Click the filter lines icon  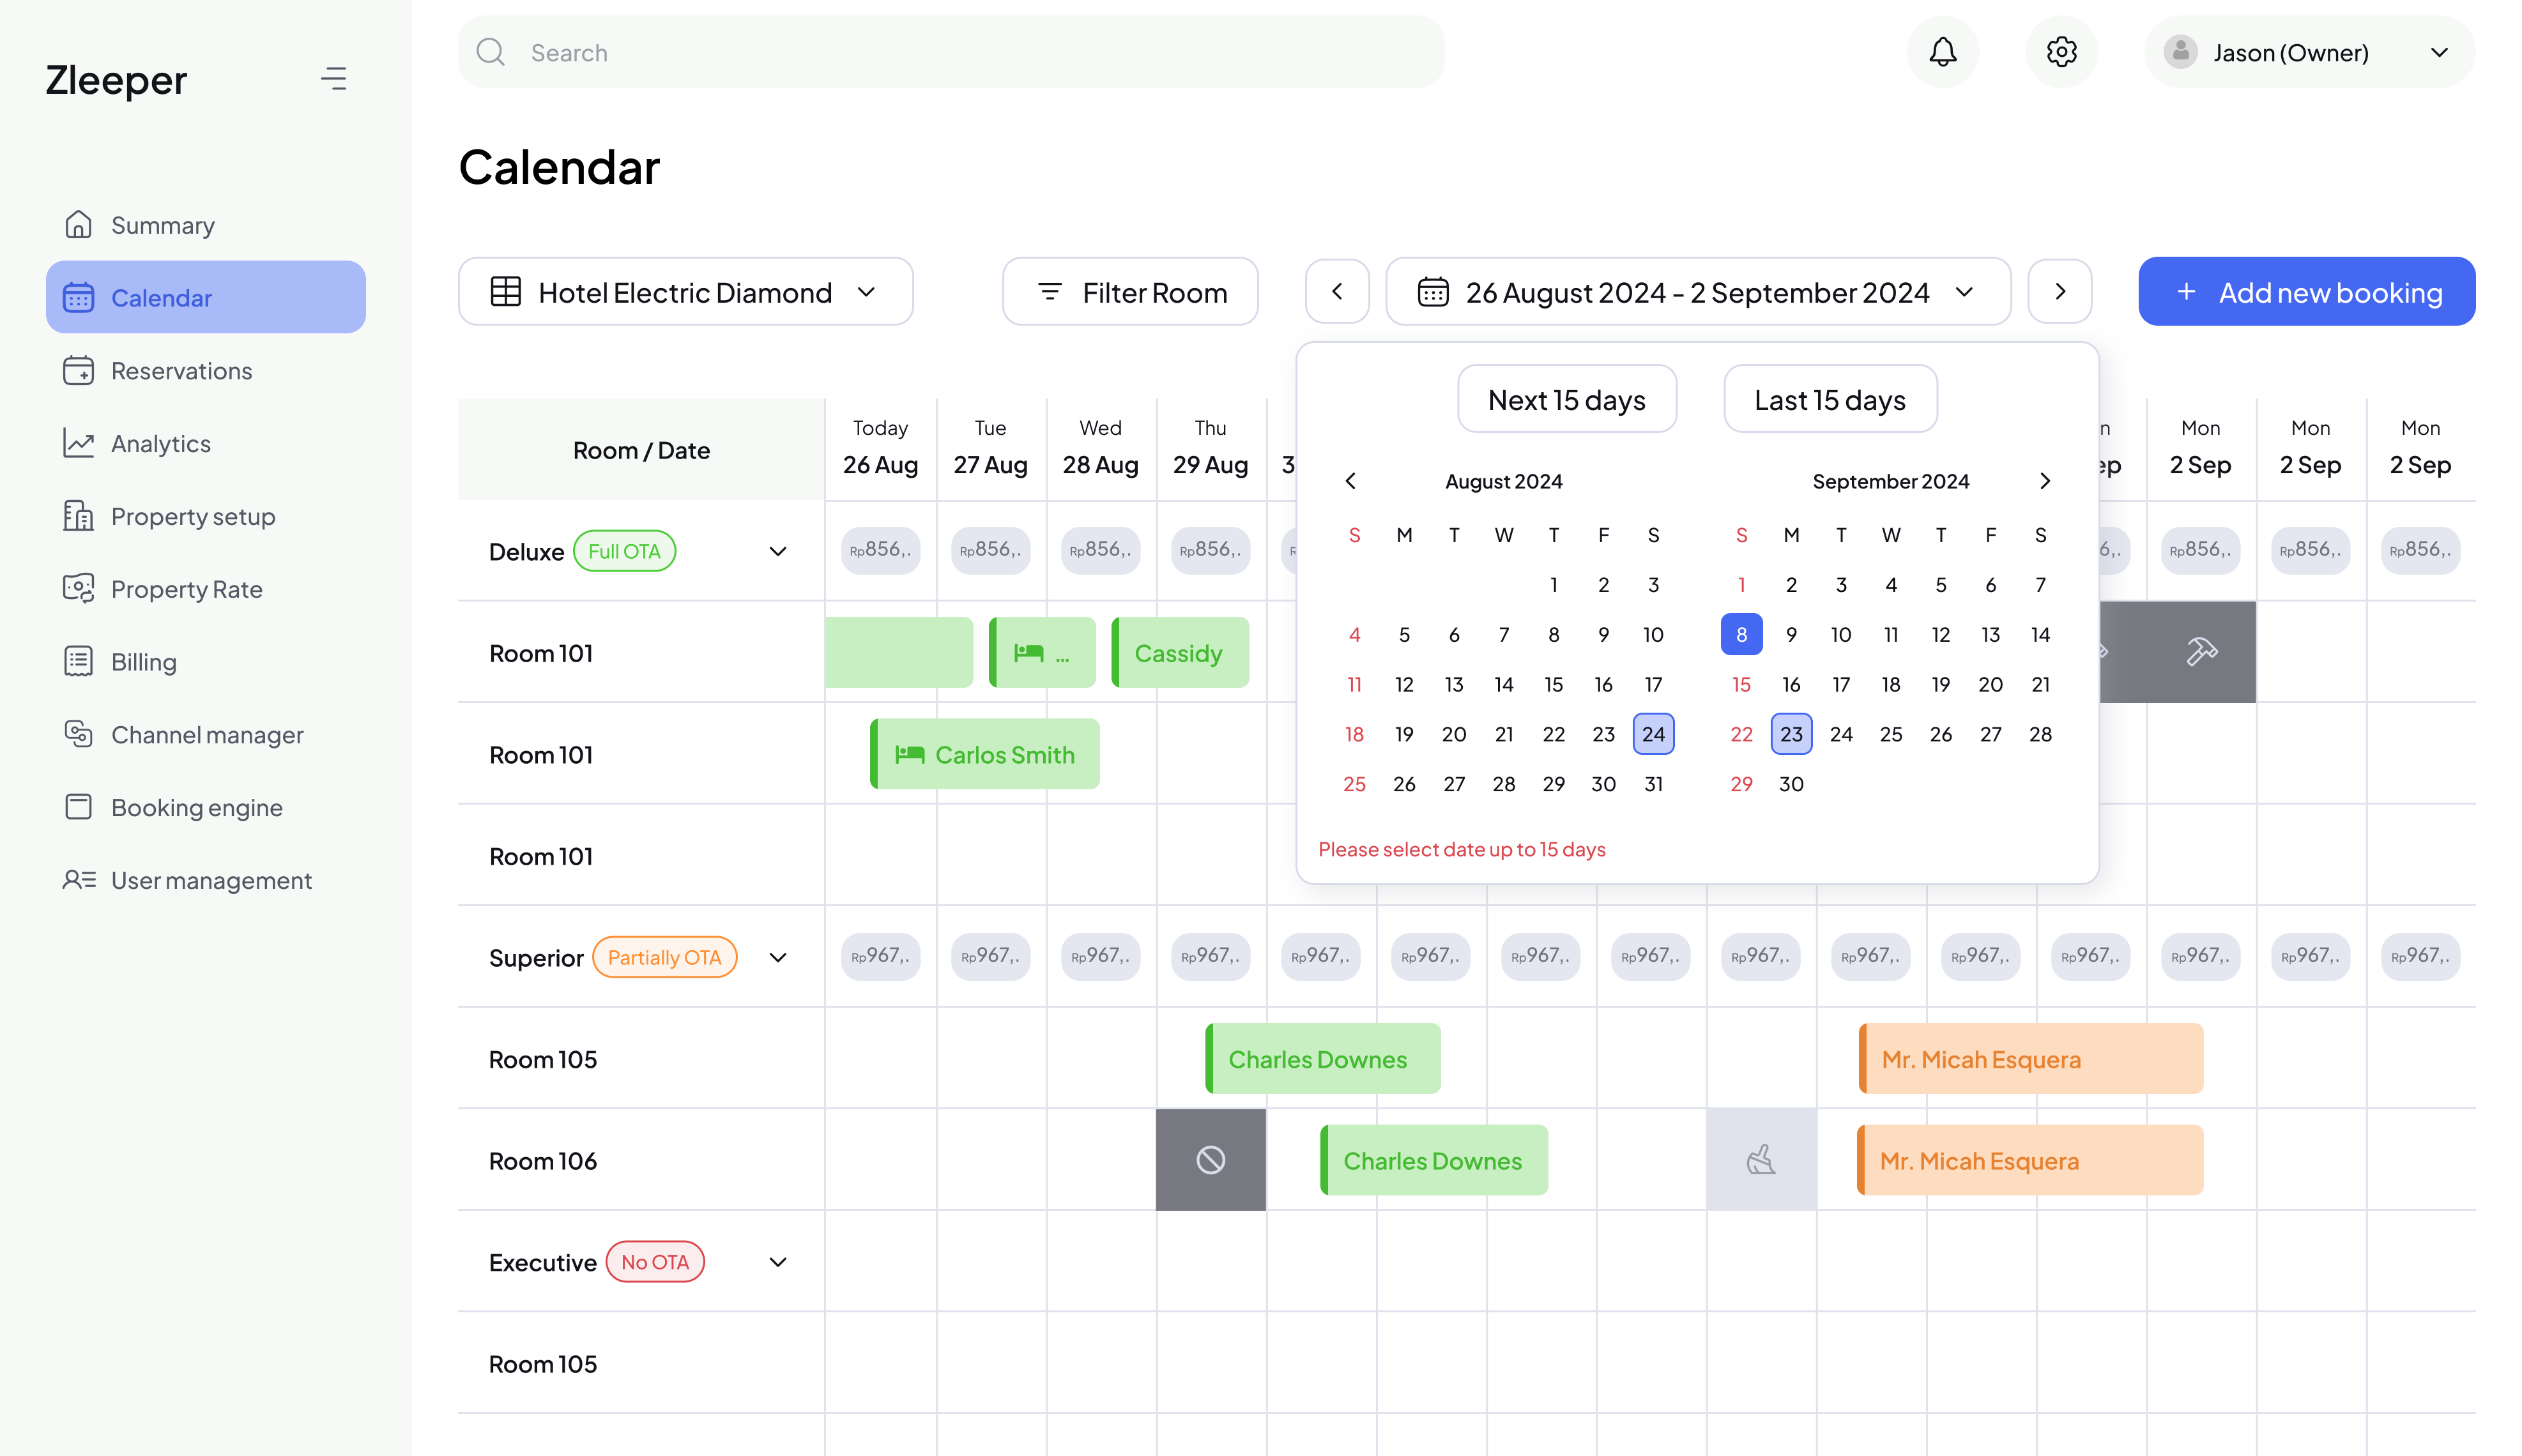tap(1050, 292)
